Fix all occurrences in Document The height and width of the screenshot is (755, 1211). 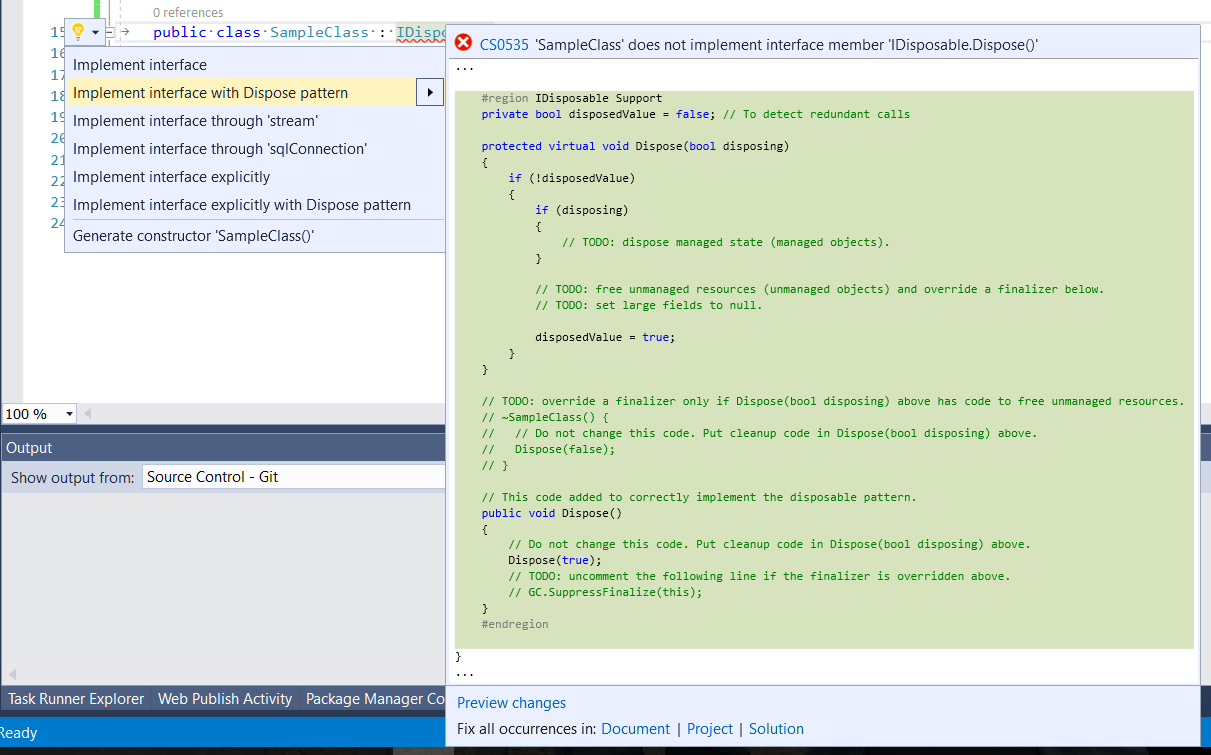point(635,728)
